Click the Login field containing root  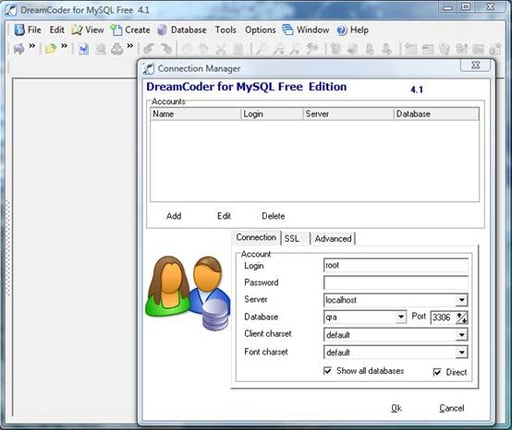click(x=396, y=265)
